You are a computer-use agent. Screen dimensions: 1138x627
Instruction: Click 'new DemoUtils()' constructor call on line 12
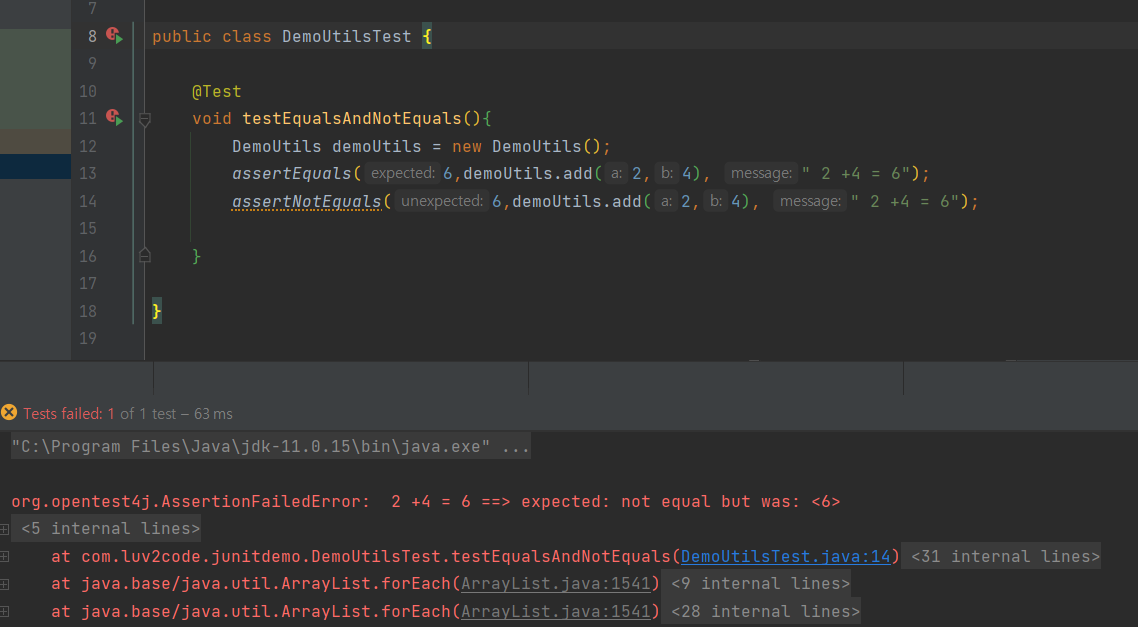[x=526, y=146]
